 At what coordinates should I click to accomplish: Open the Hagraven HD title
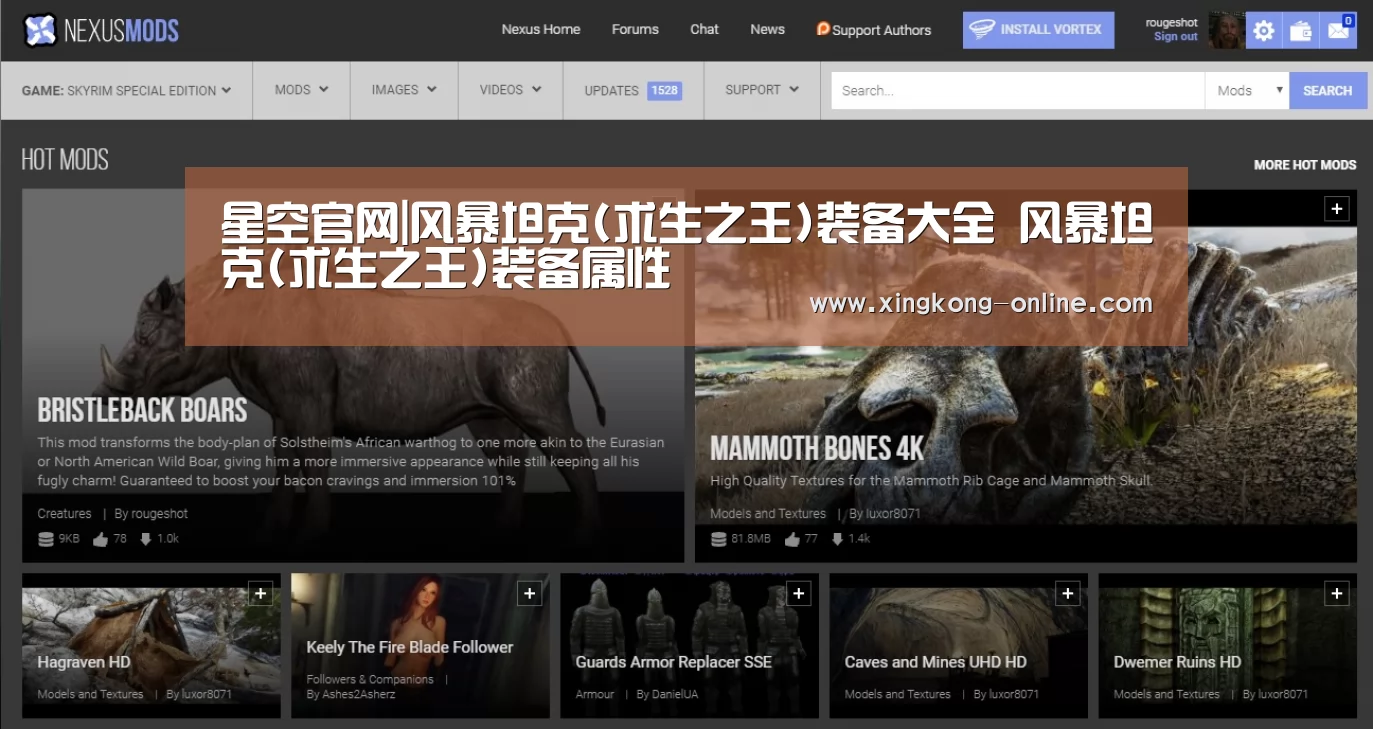84,662
